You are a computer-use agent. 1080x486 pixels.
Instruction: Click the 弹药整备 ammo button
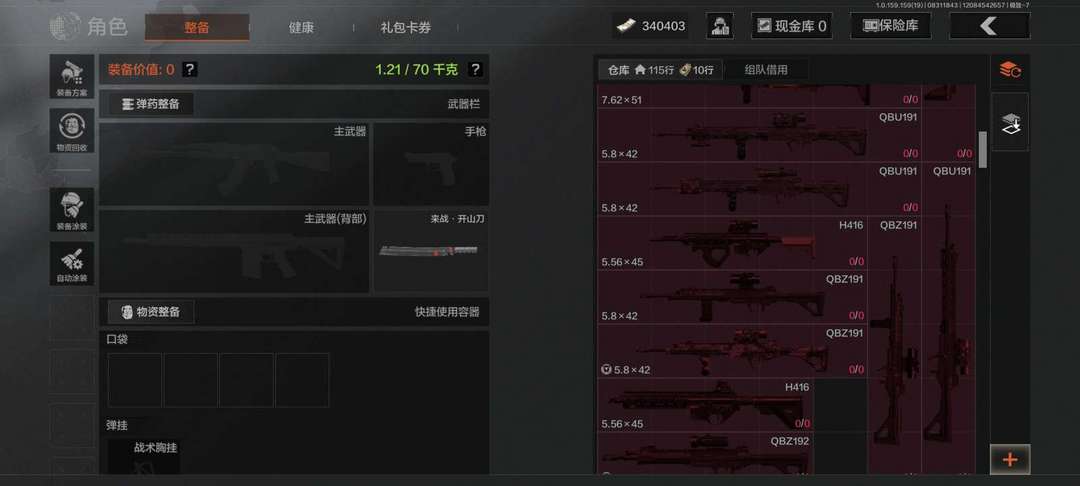coord(151,104)
